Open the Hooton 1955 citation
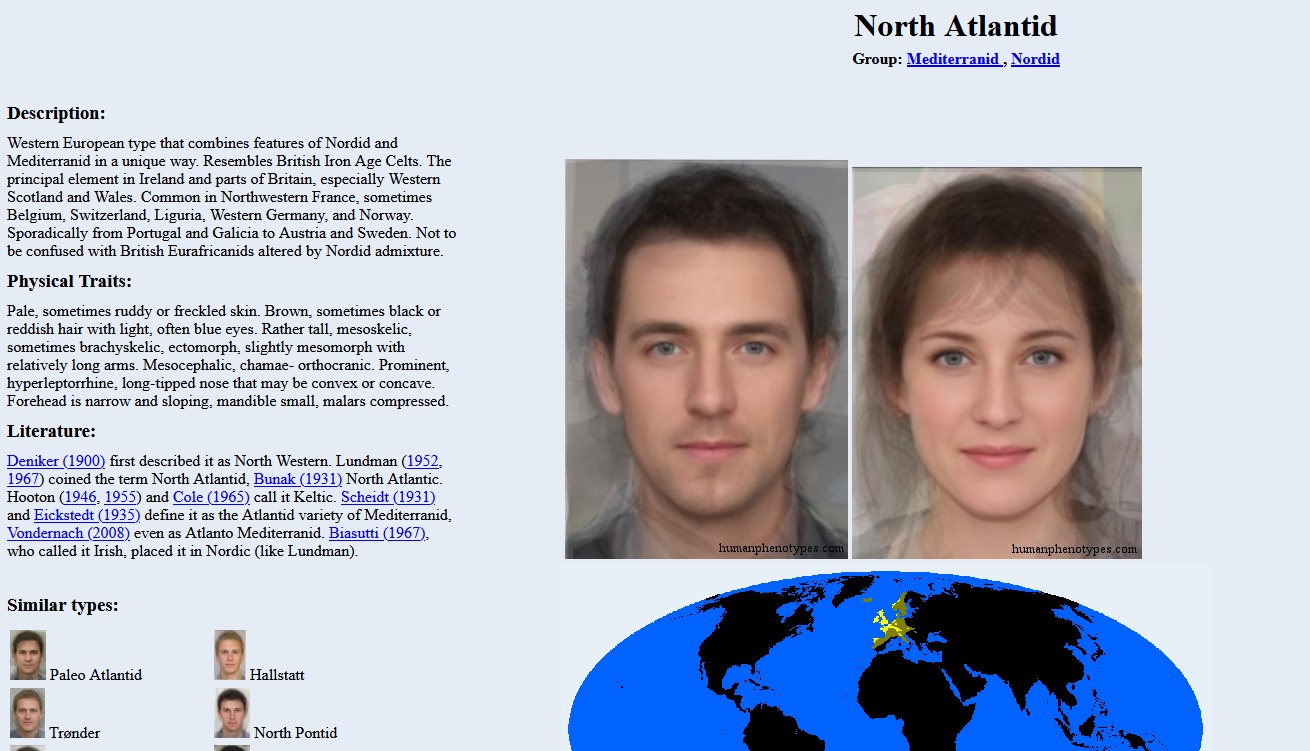The height and width of the screenshot is (751, 1310). coord(119,497)
